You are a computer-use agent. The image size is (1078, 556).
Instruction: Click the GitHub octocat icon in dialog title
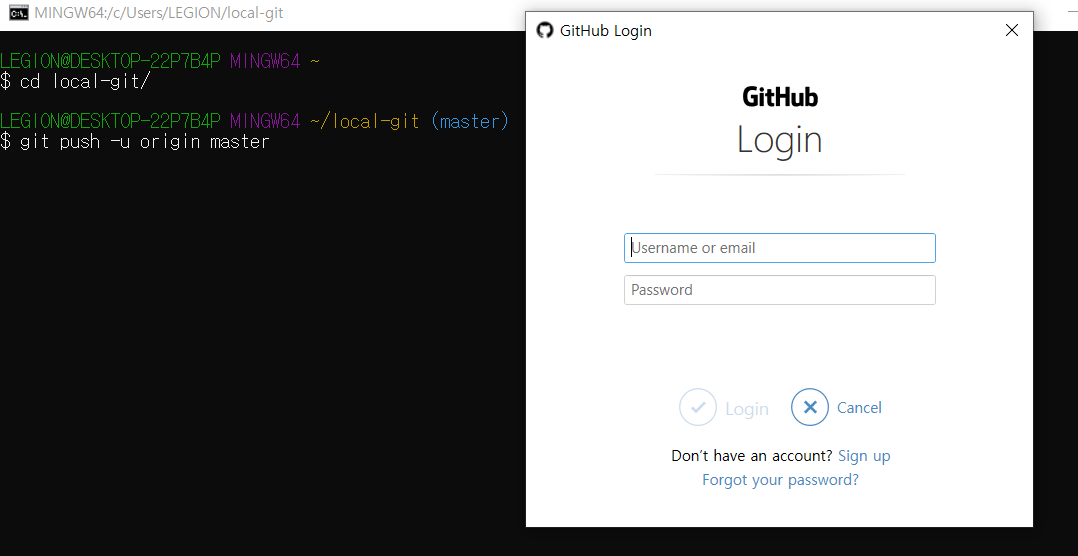pos(544,30)
